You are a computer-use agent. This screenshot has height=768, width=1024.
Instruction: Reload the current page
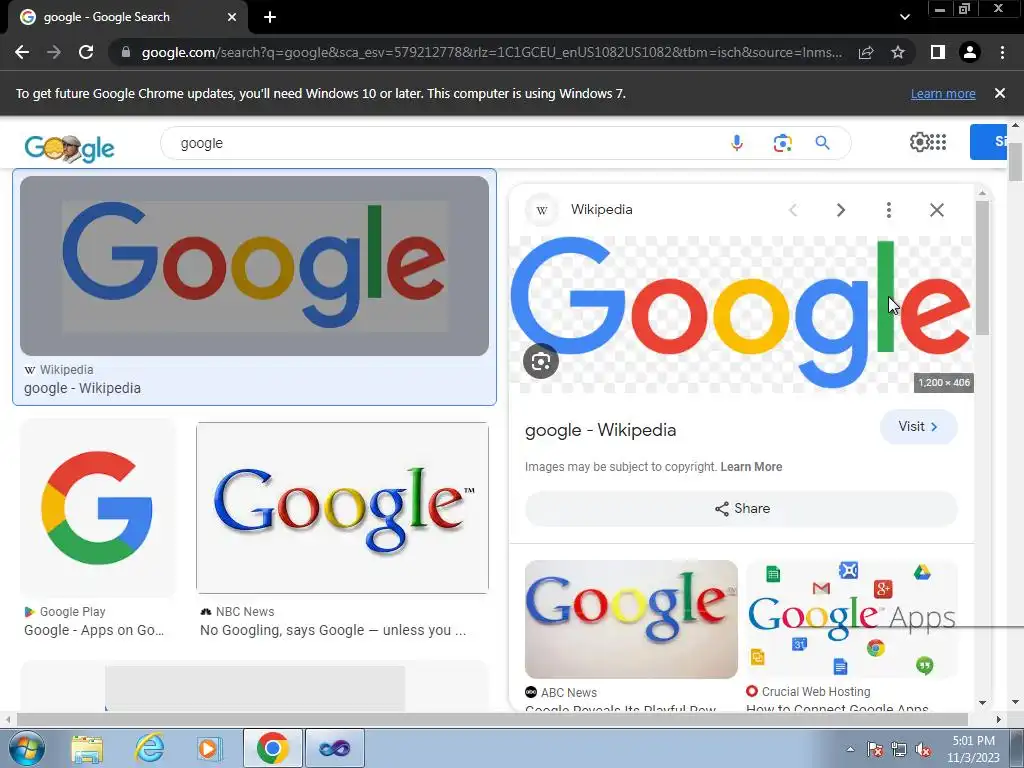[x=86, y=52]
